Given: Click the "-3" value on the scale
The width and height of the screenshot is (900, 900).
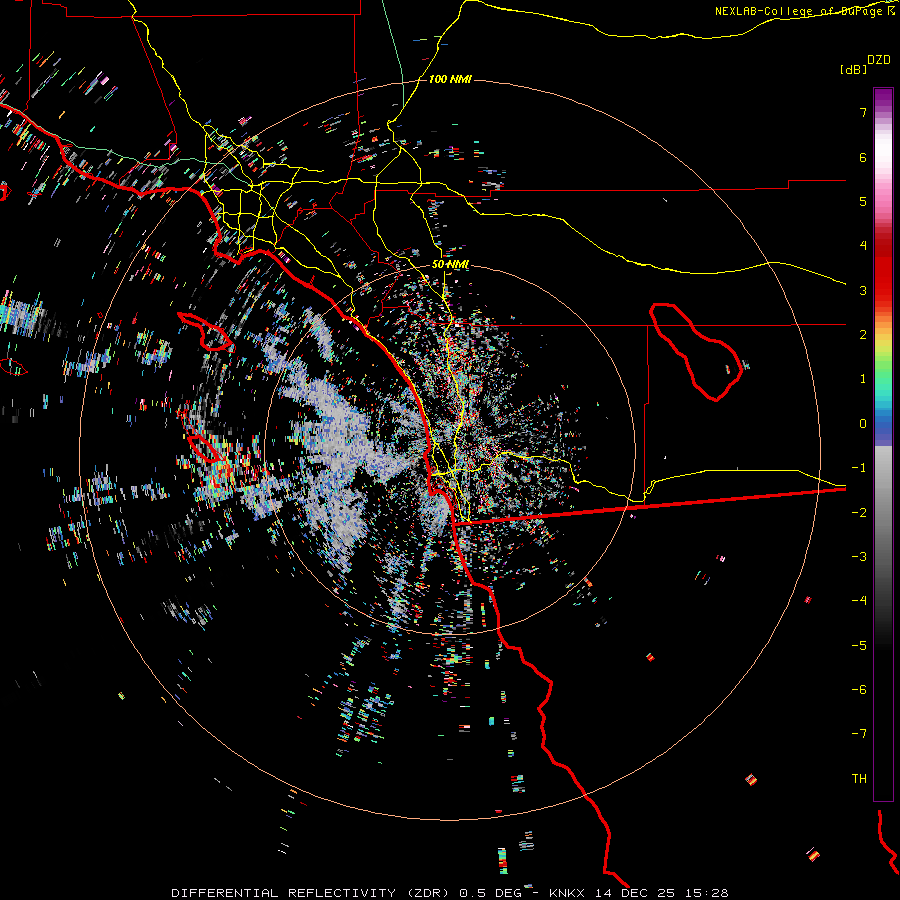Looking at the screenshot, I should pyautogui.click(x=859, y=557).
